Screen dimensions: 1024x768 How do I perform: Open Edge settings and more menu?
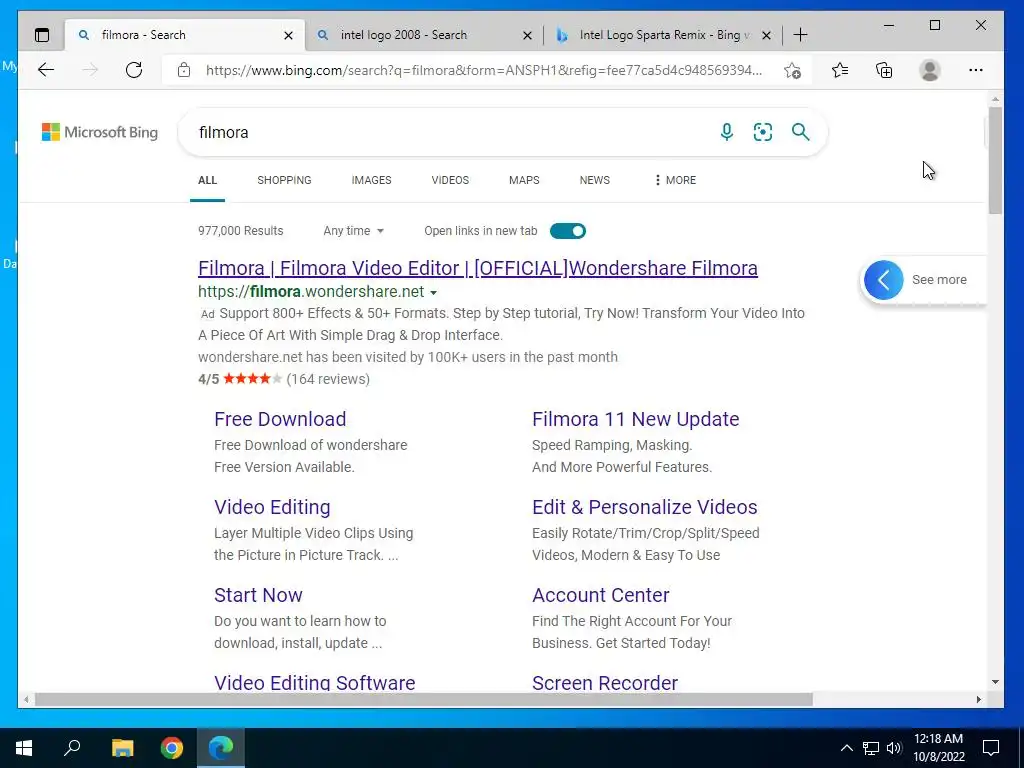coord(976,70)
